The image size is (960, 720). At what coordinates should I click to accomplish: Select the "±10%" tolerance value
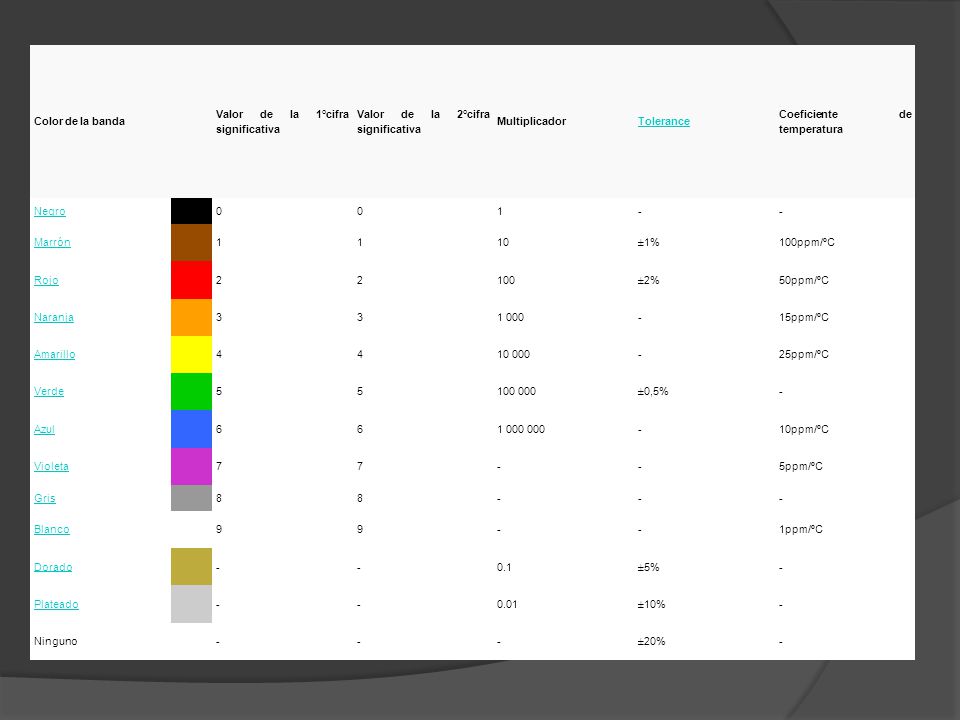[651, 604]
